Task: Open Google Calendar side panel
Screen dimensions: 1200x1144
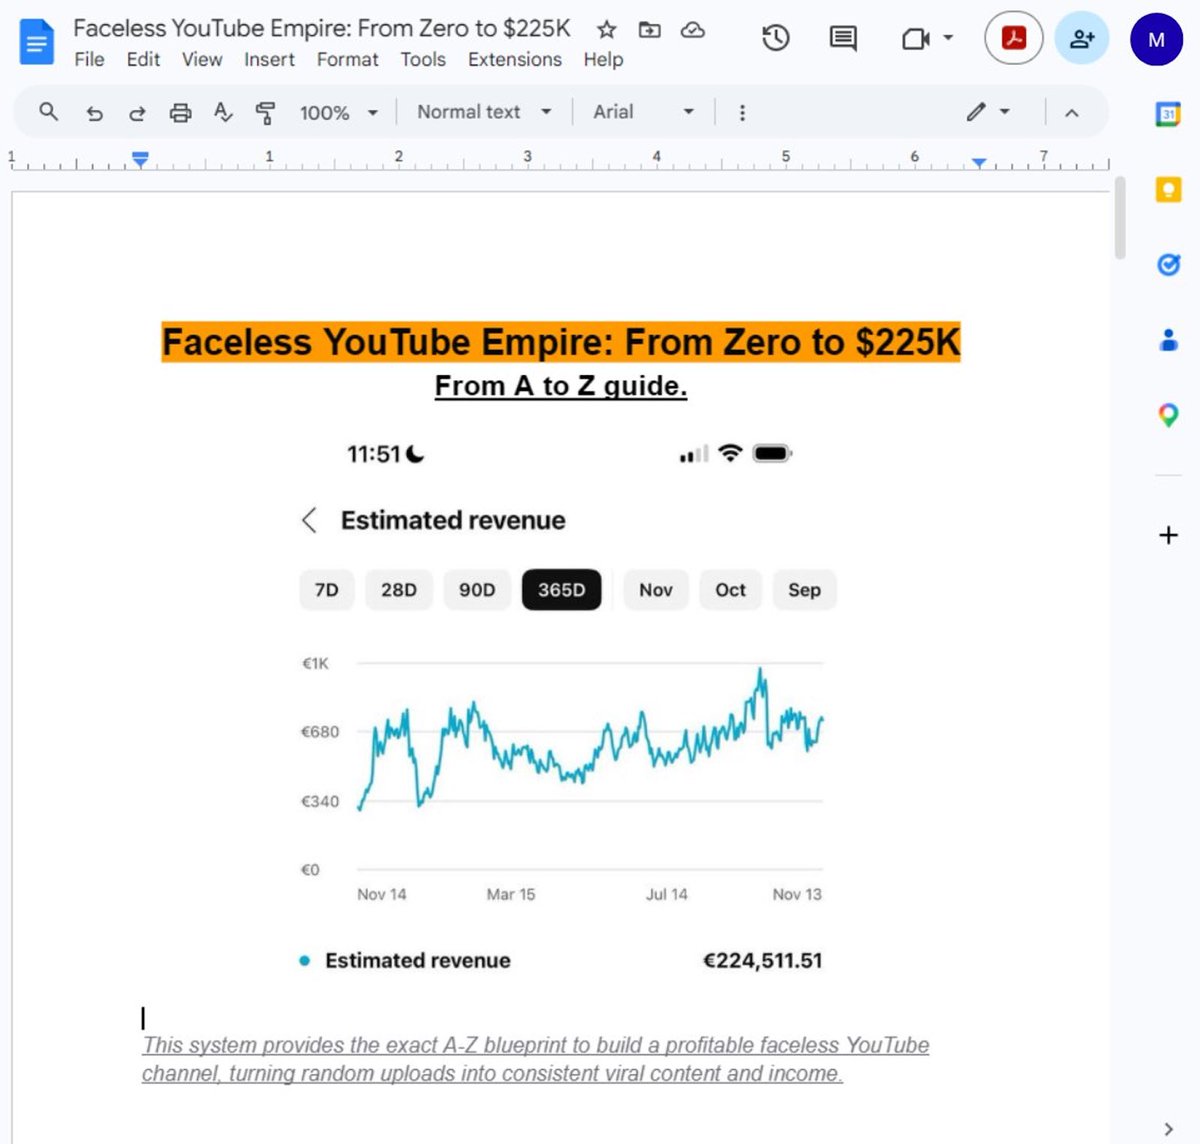Action: pyautogui.click(x=1168, y=114)
